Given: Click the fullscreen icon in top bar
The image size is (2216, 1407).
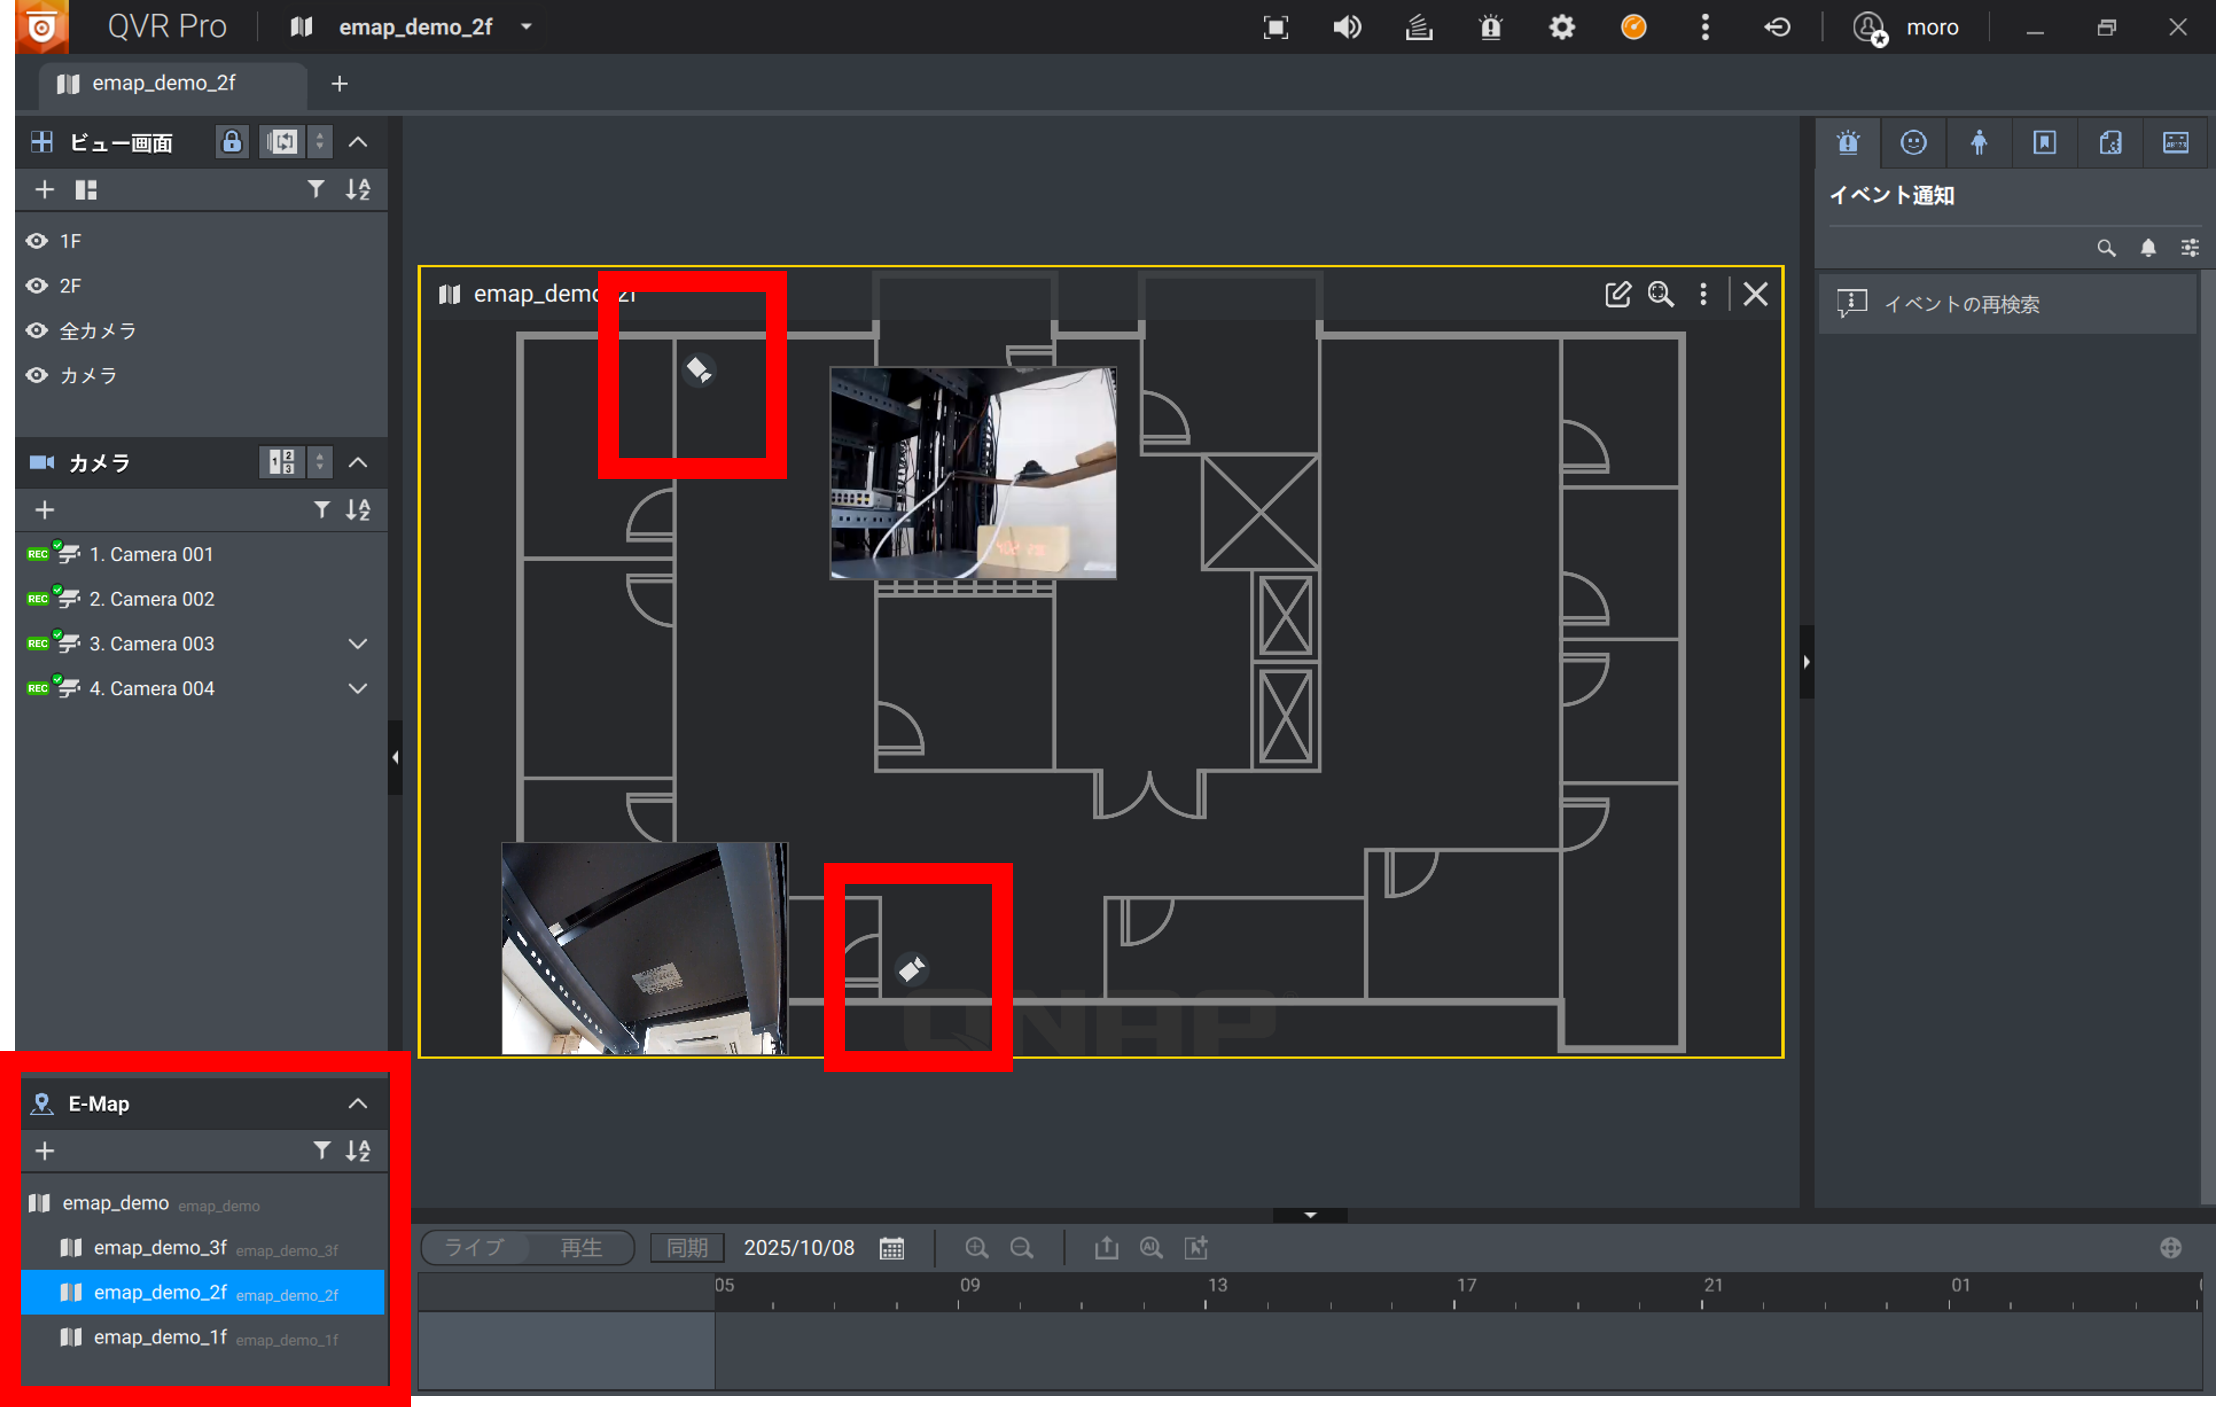Looking at the screenshot, I should (x=1275, y=27).
